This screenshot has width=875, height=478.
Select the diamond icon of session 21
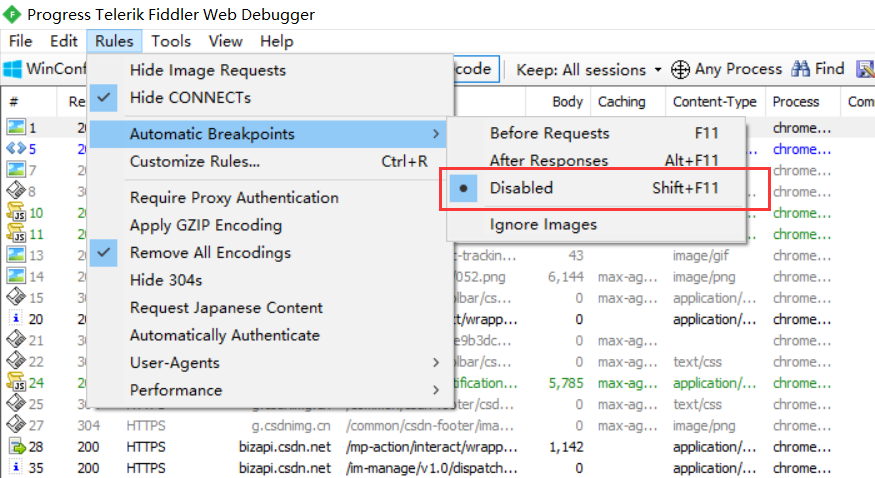pyautogui.click(x=16, y=340)
